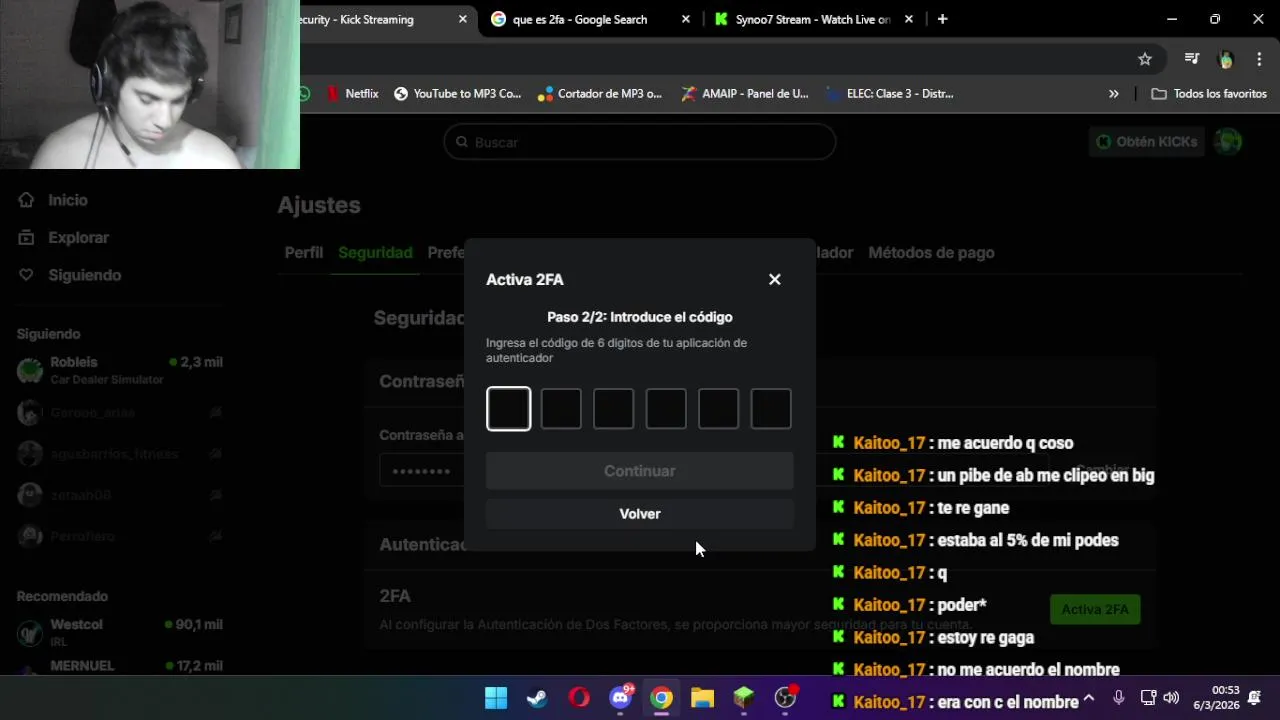This screenshot has width=1280, height=720.
Task: Close the Synoo7 Stream tab
Action: 909,19
